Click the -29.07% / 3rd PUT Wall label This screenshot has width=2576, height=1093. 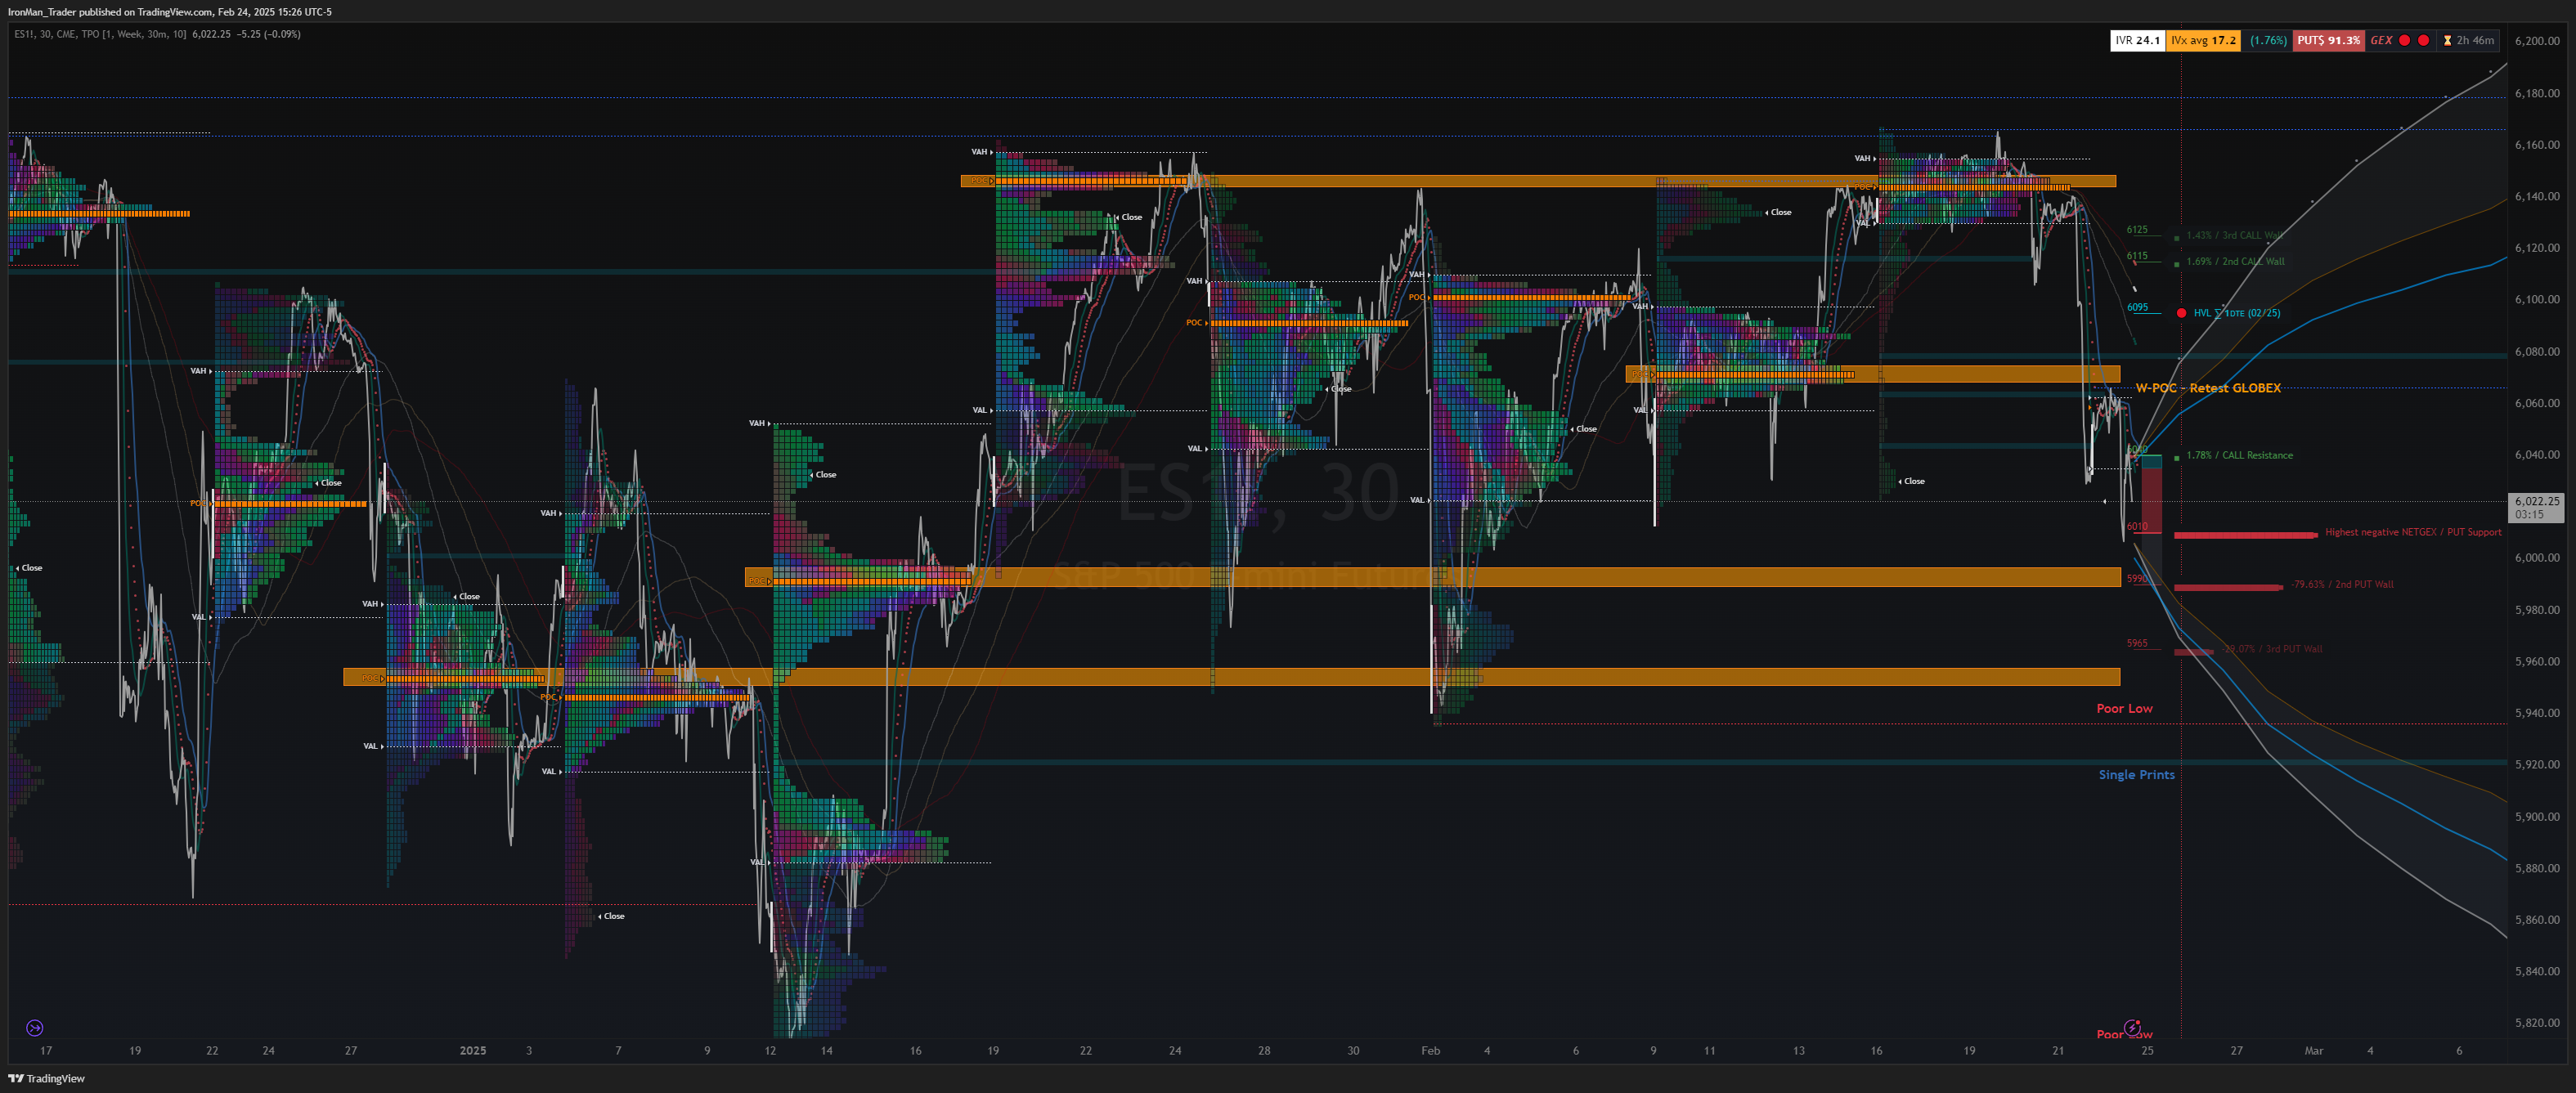click(x=2272, y=649)
